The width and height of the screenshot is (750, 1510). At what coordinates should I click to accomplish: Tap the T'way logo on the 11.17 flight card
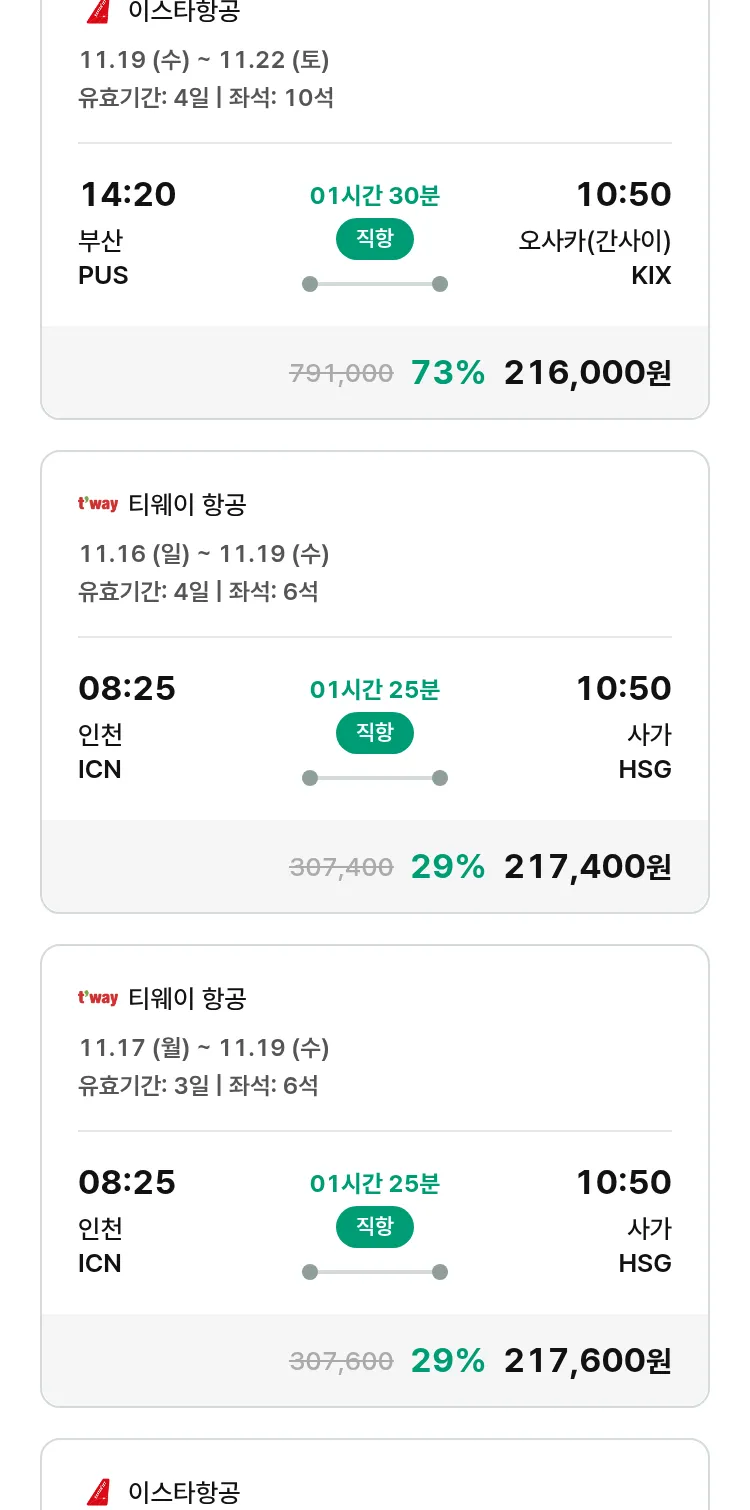tap(98, 998)
